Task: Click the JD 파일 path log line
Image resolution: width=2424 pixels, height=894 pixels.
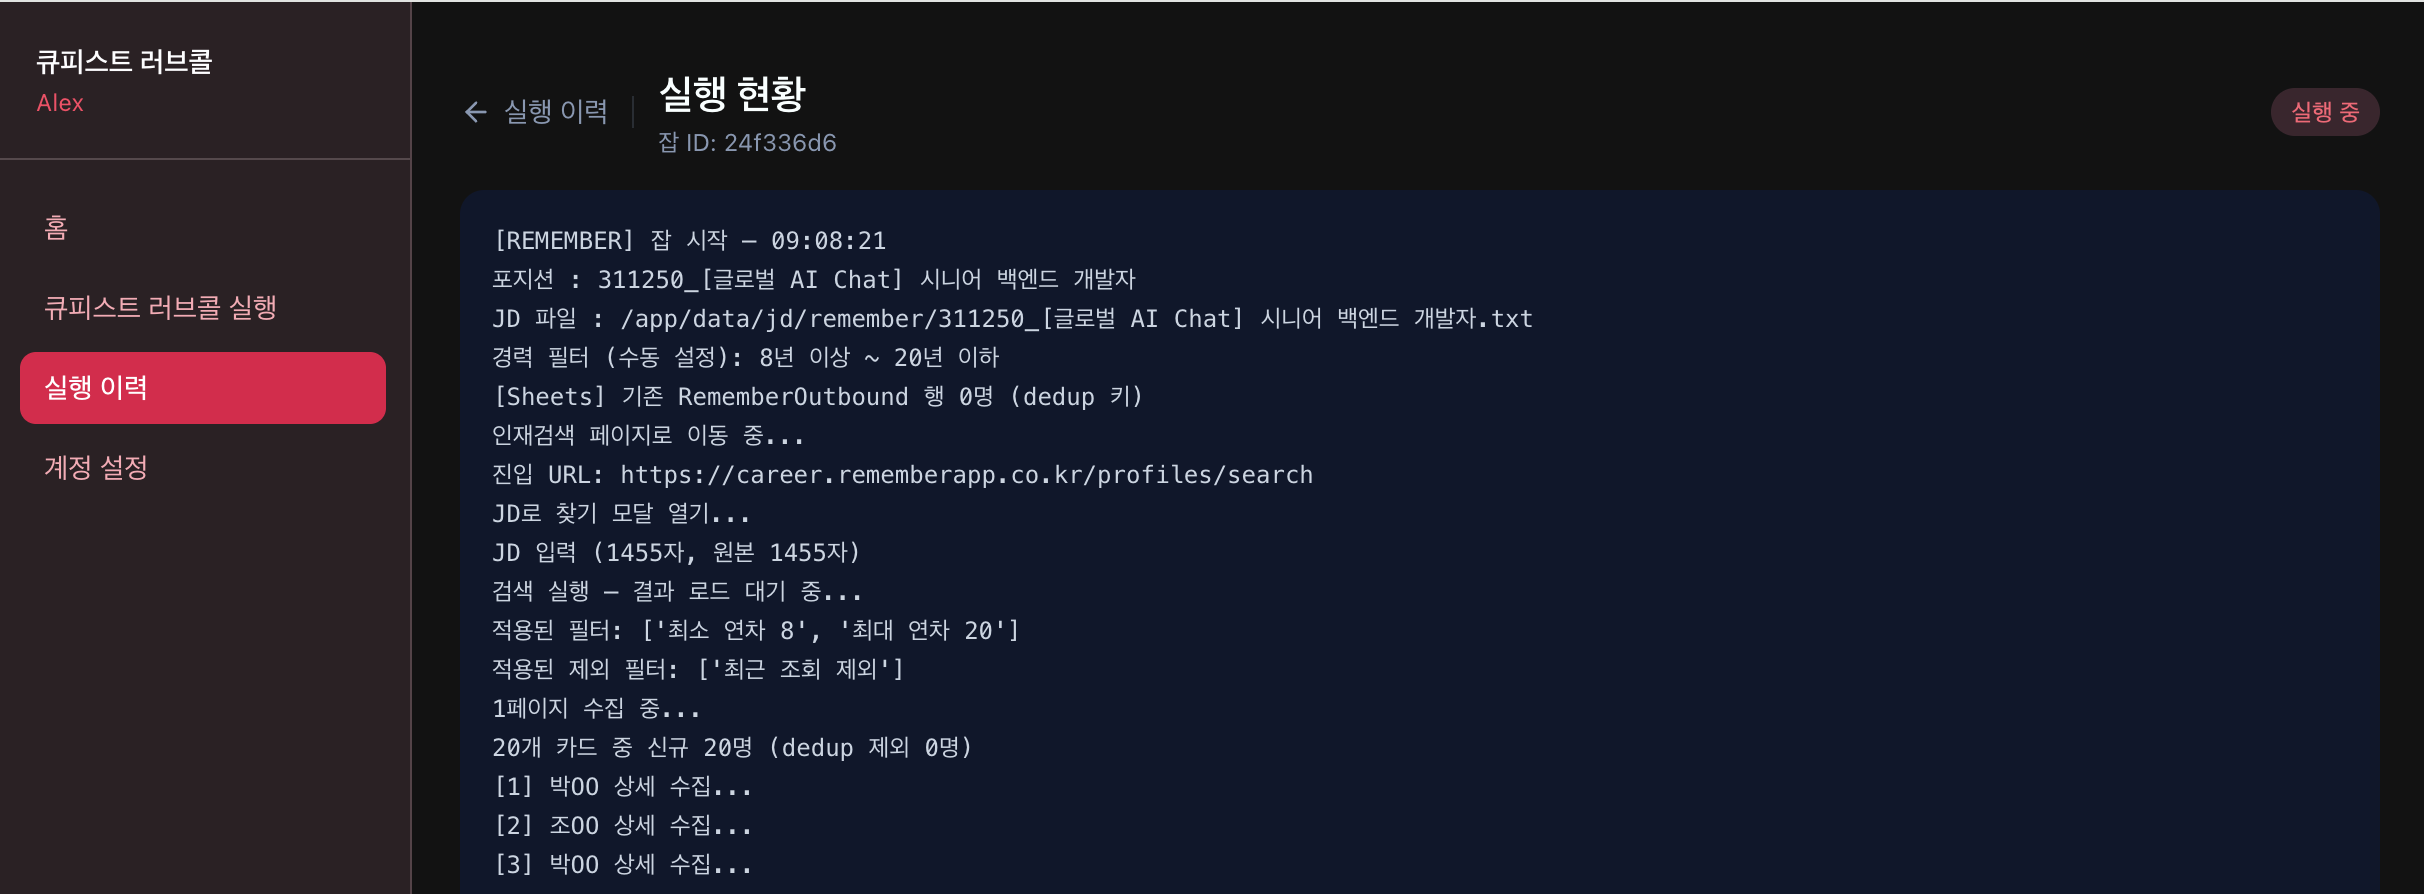Action: 1012,319
